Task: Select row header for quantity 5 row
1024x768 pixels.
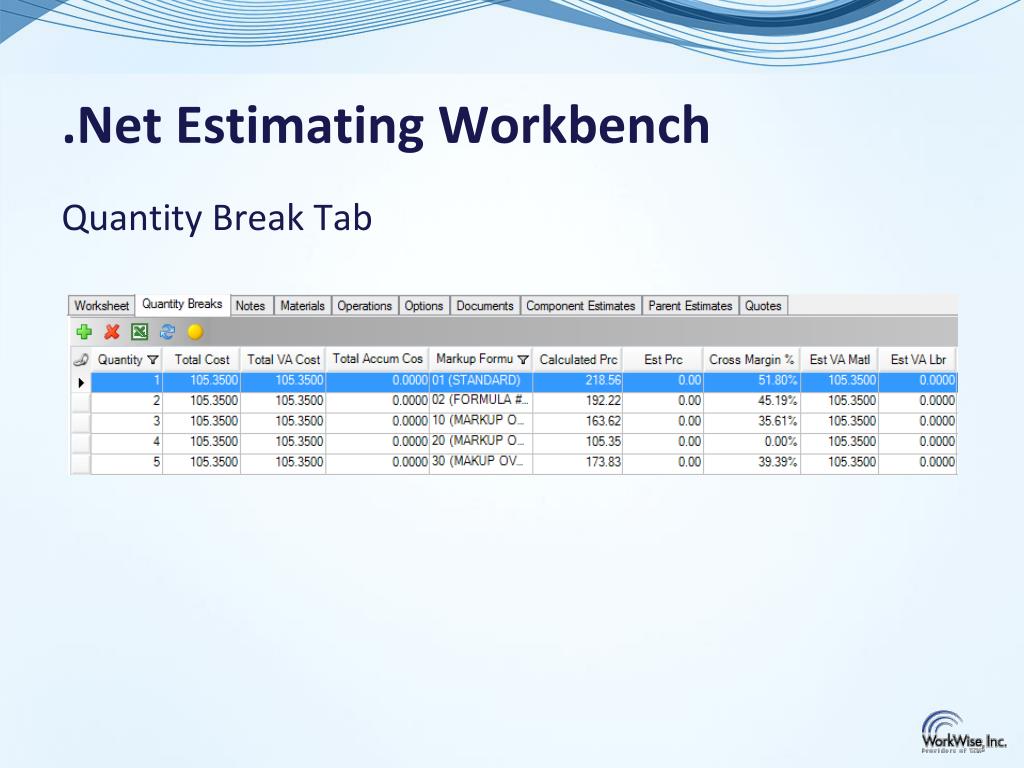Action: click(x=81, y=464)
